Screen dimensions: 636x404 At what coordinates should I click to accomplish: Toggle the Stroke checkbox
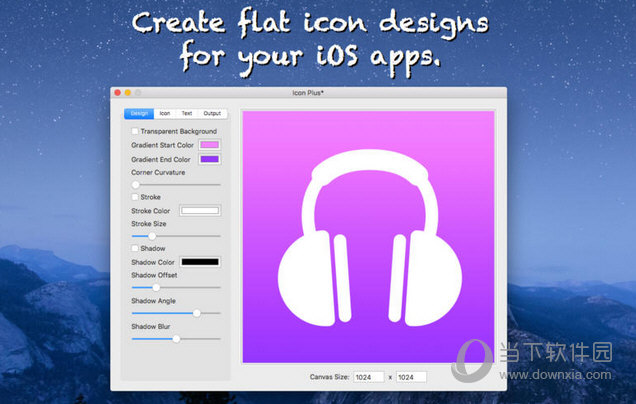pyautogui.click(x=135, y=197)
